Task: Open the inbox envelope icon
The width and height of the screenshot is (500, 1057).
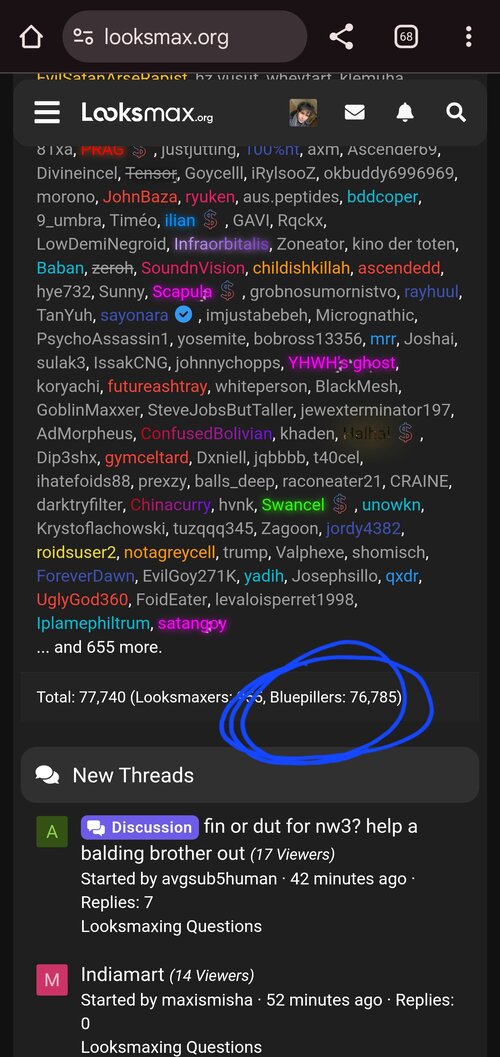Action: click(354, 113)
